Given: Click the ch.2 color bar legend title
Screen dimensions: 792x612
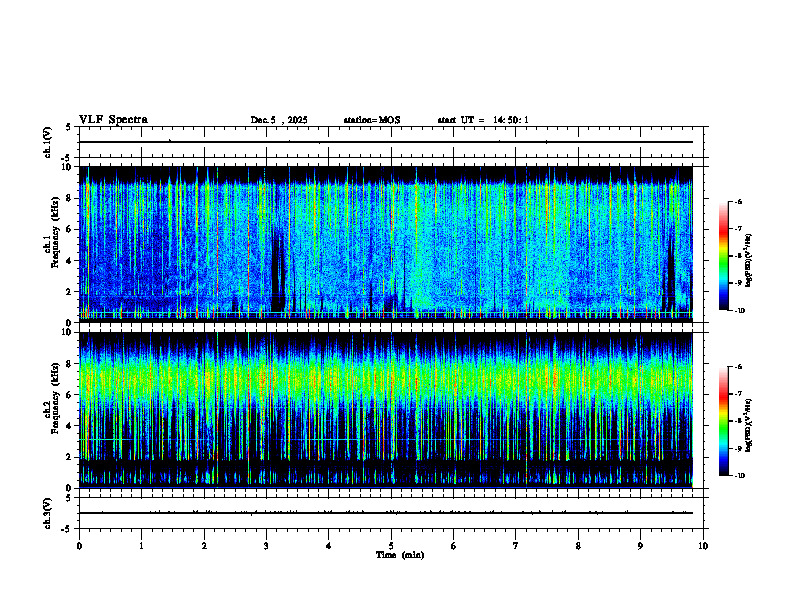Looking at the screenshot, I should tap(749, 425).
